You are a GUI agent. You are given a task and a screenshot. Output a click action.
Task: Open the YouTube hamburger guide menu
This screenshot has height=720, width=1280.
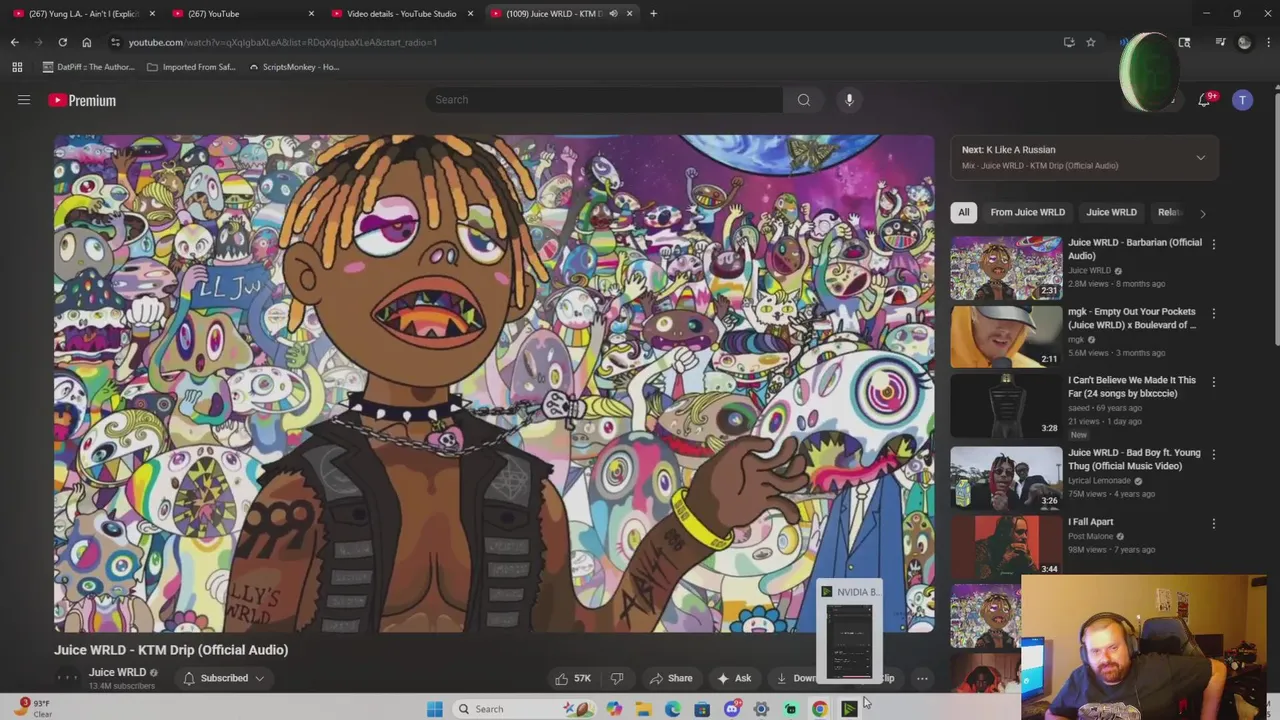click(x=24, y=100)
